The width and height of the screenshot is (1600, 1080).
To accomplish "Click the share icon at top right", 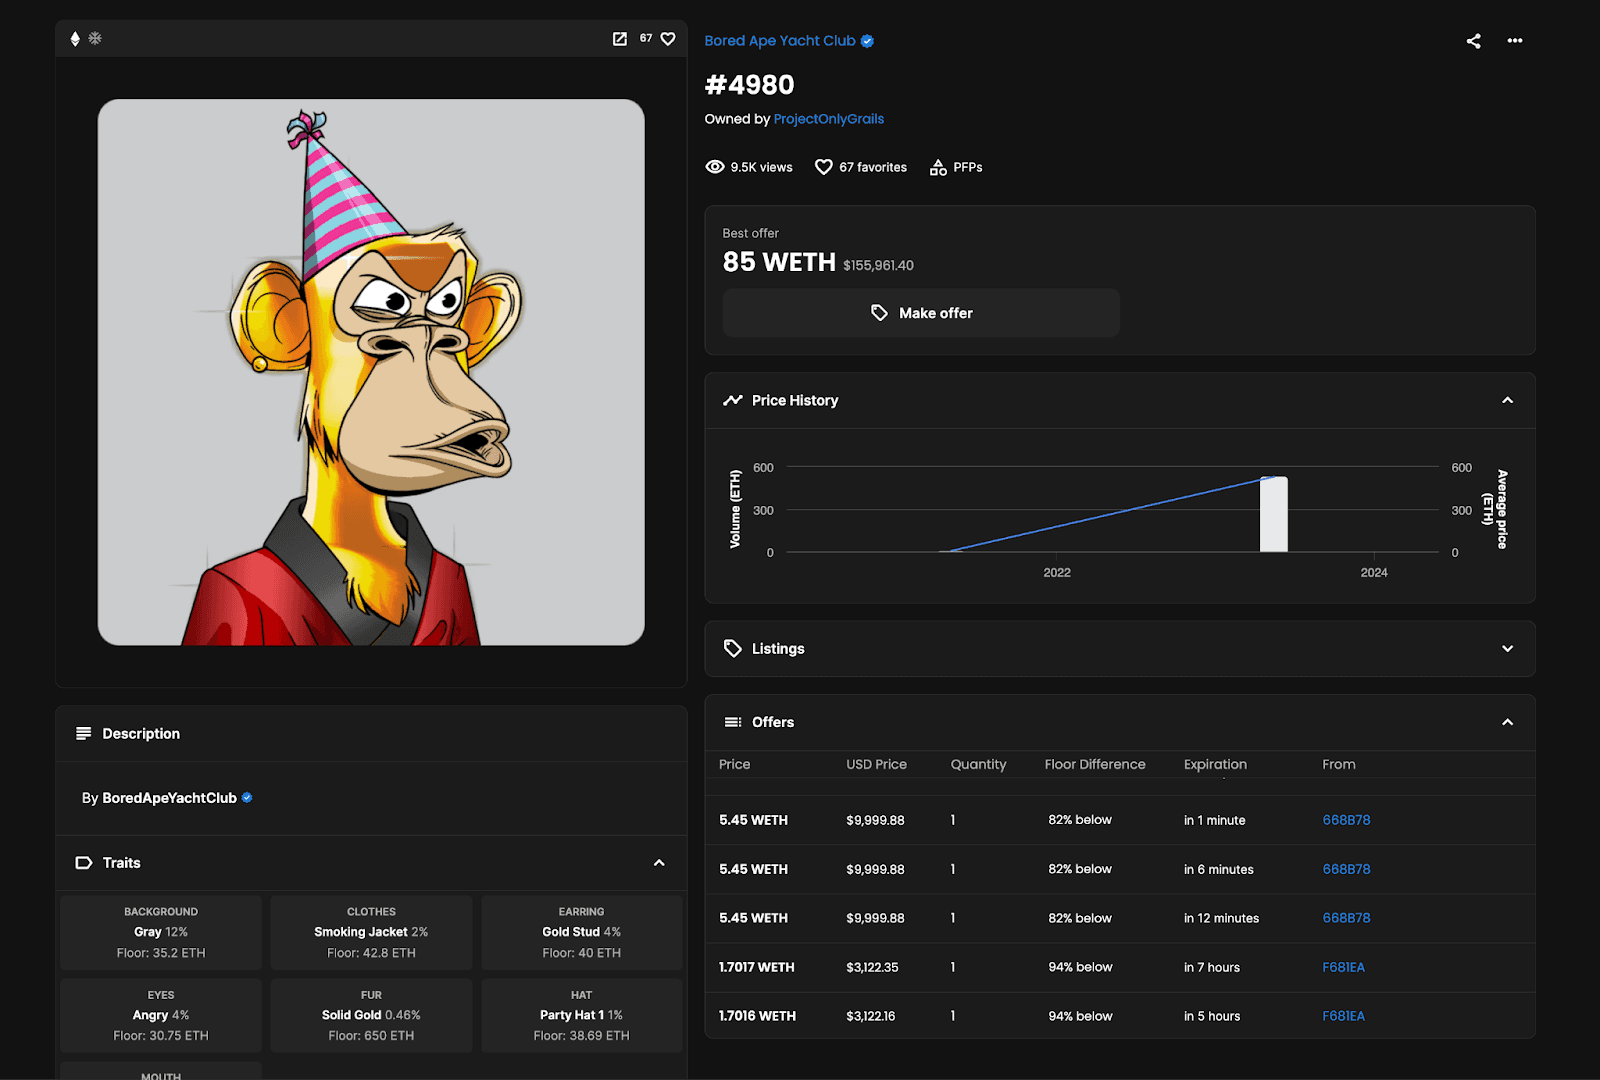I will click(1474, 41).
